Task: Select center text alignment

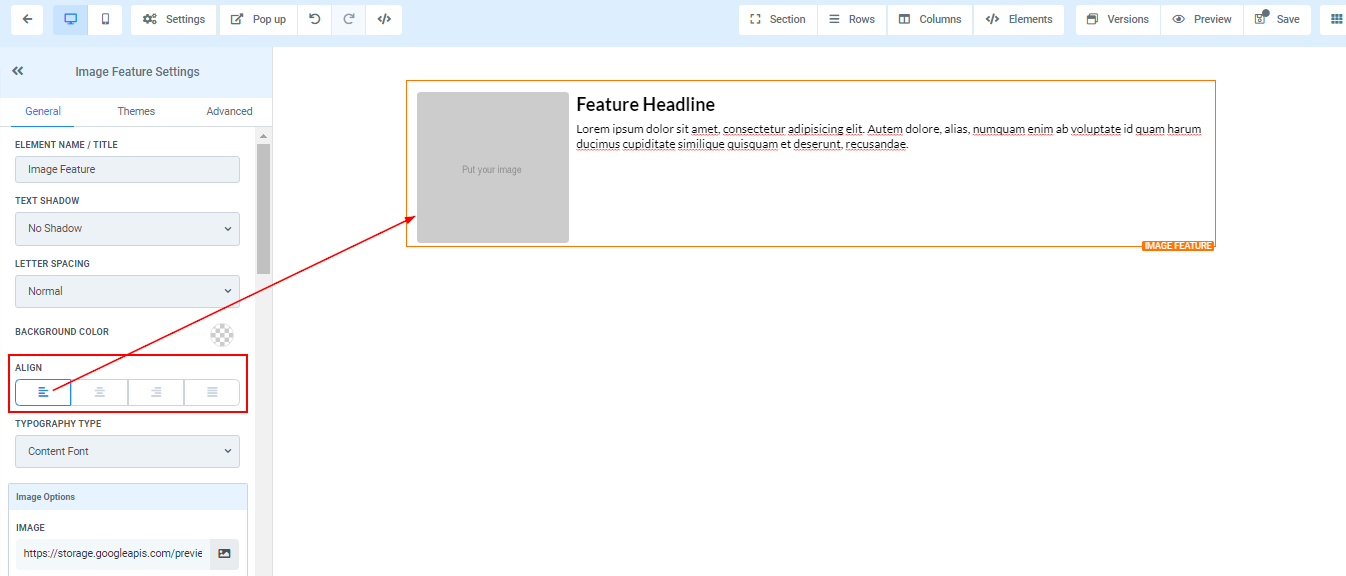Action: click(x=99, y=392)
